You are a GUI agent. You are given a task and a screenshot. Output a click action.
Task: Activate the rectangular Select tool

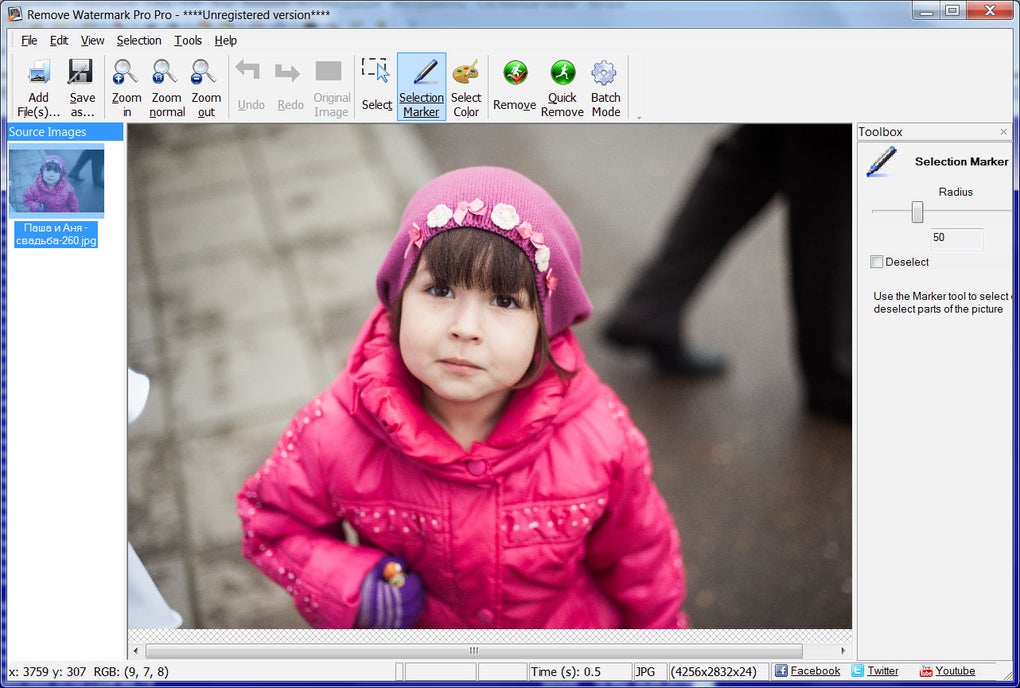pyautogui.click(x=376, y=70)
